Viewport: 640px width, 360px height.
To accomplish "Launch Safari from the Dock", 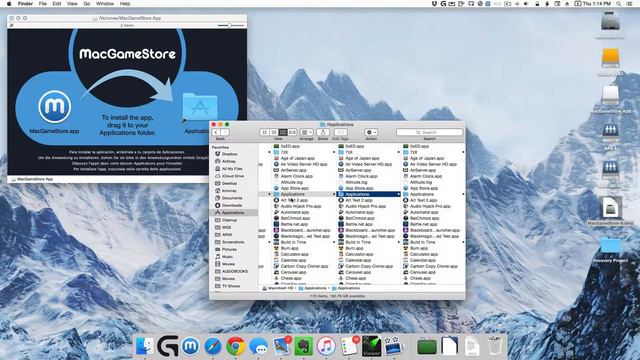I will [x=213, y=346].
